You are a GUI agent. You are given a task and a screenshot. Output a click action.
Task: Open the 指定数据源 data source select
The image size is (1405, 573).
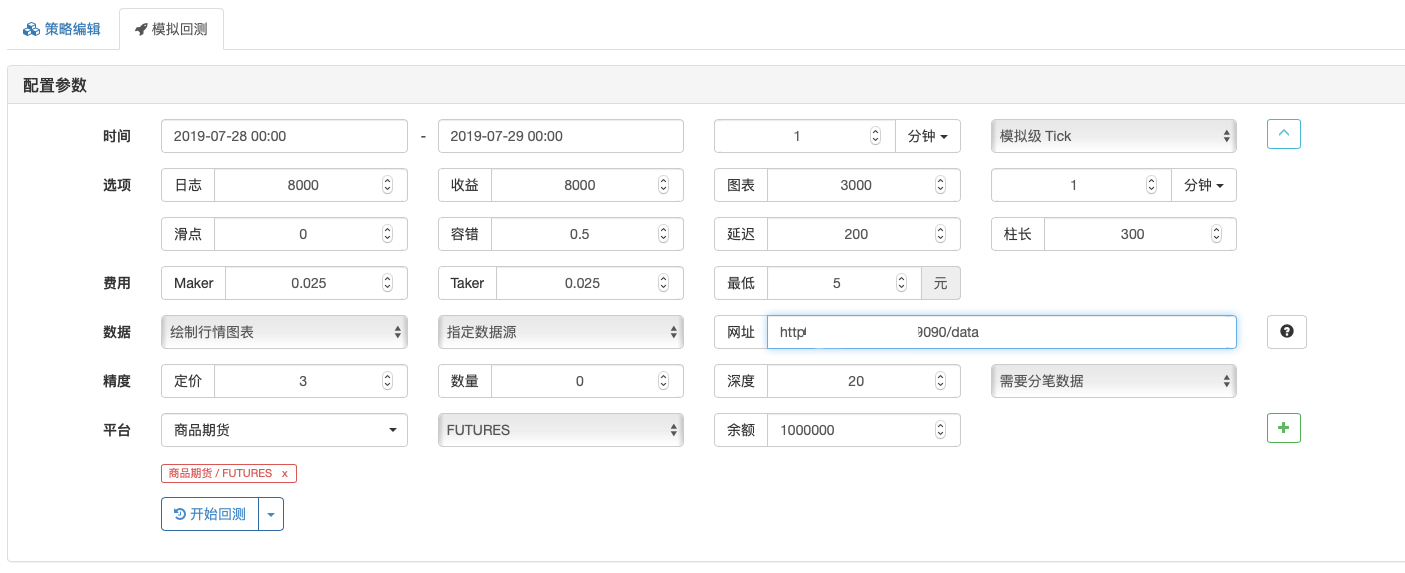[x=560, y=332]
